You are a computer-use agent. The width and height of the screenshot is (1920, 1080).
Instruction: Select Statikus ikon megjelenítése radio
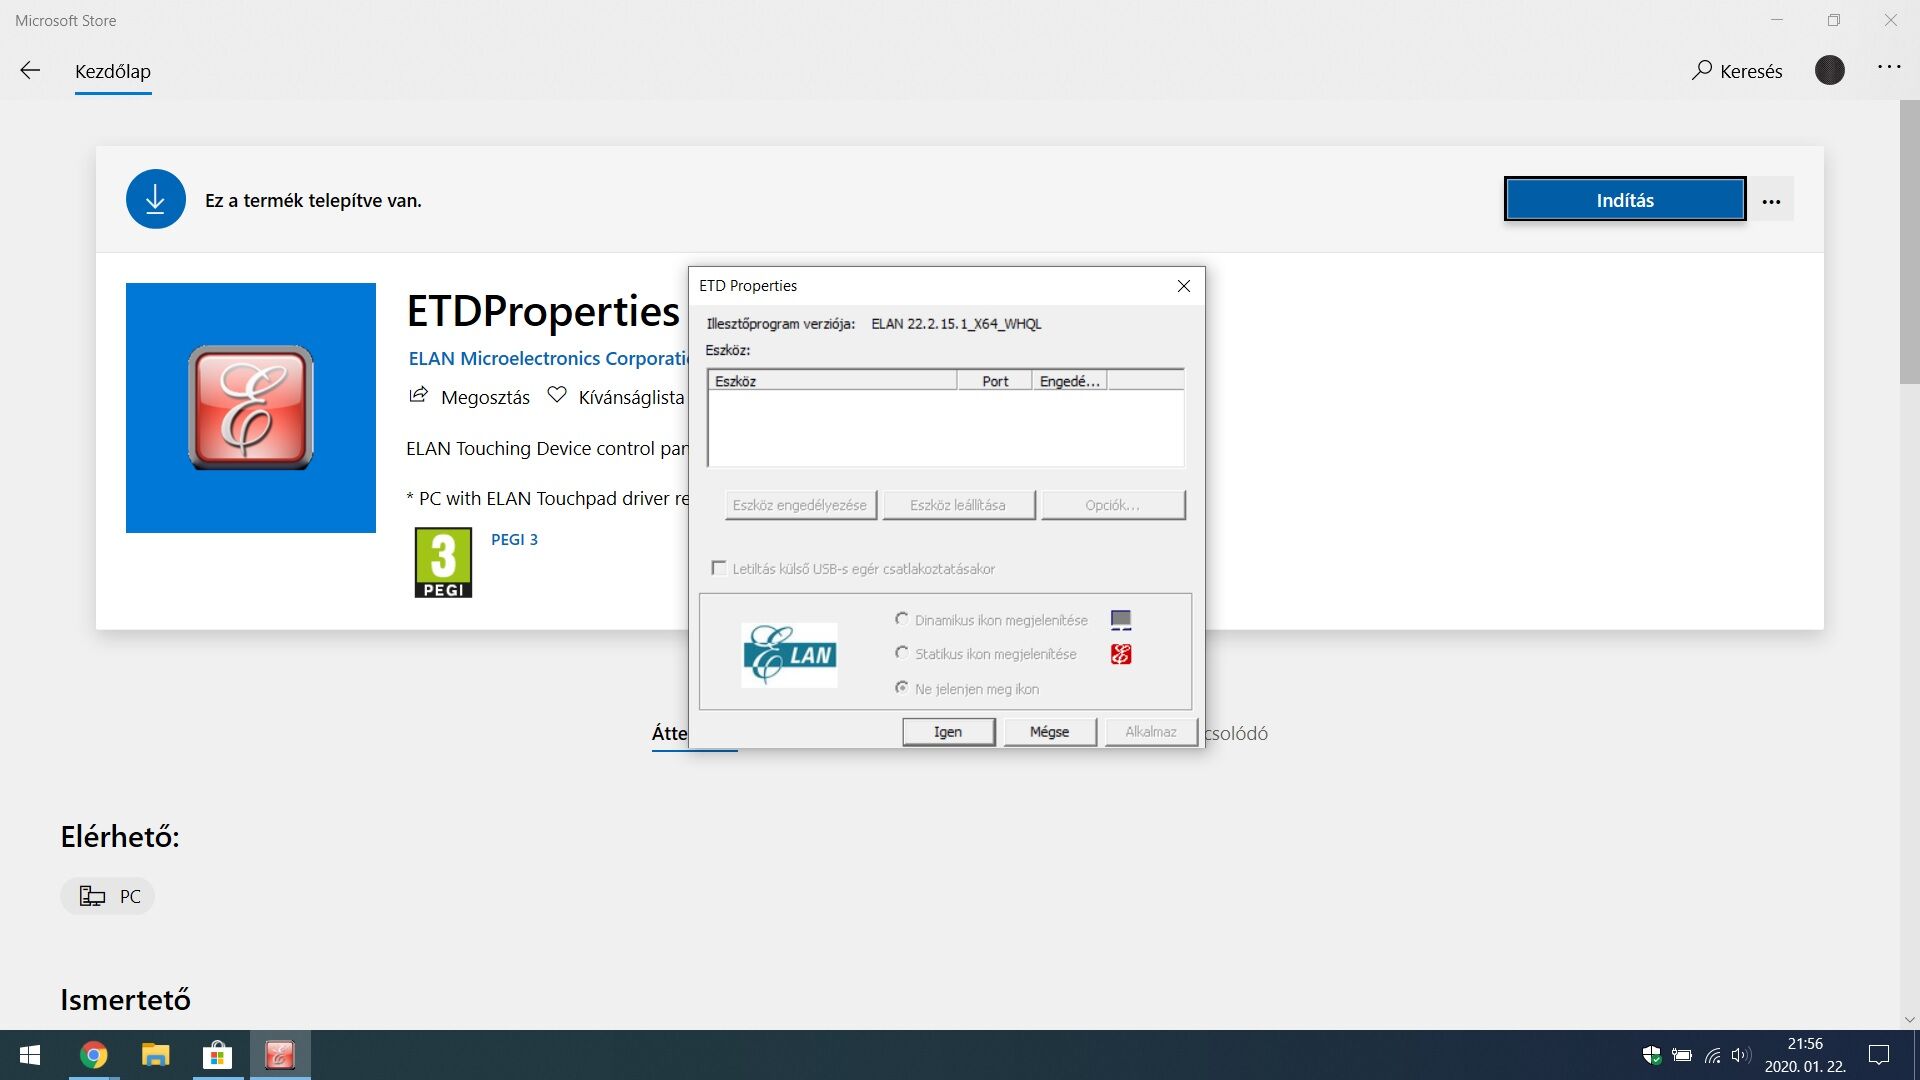[902, 653]
